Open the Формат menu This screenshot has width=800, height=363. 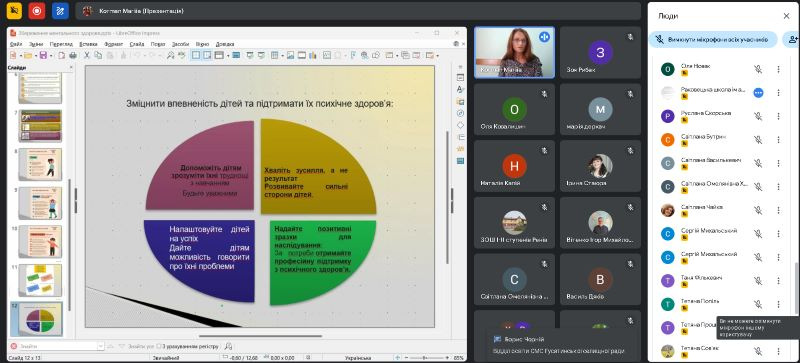click(x=113, y=44)
